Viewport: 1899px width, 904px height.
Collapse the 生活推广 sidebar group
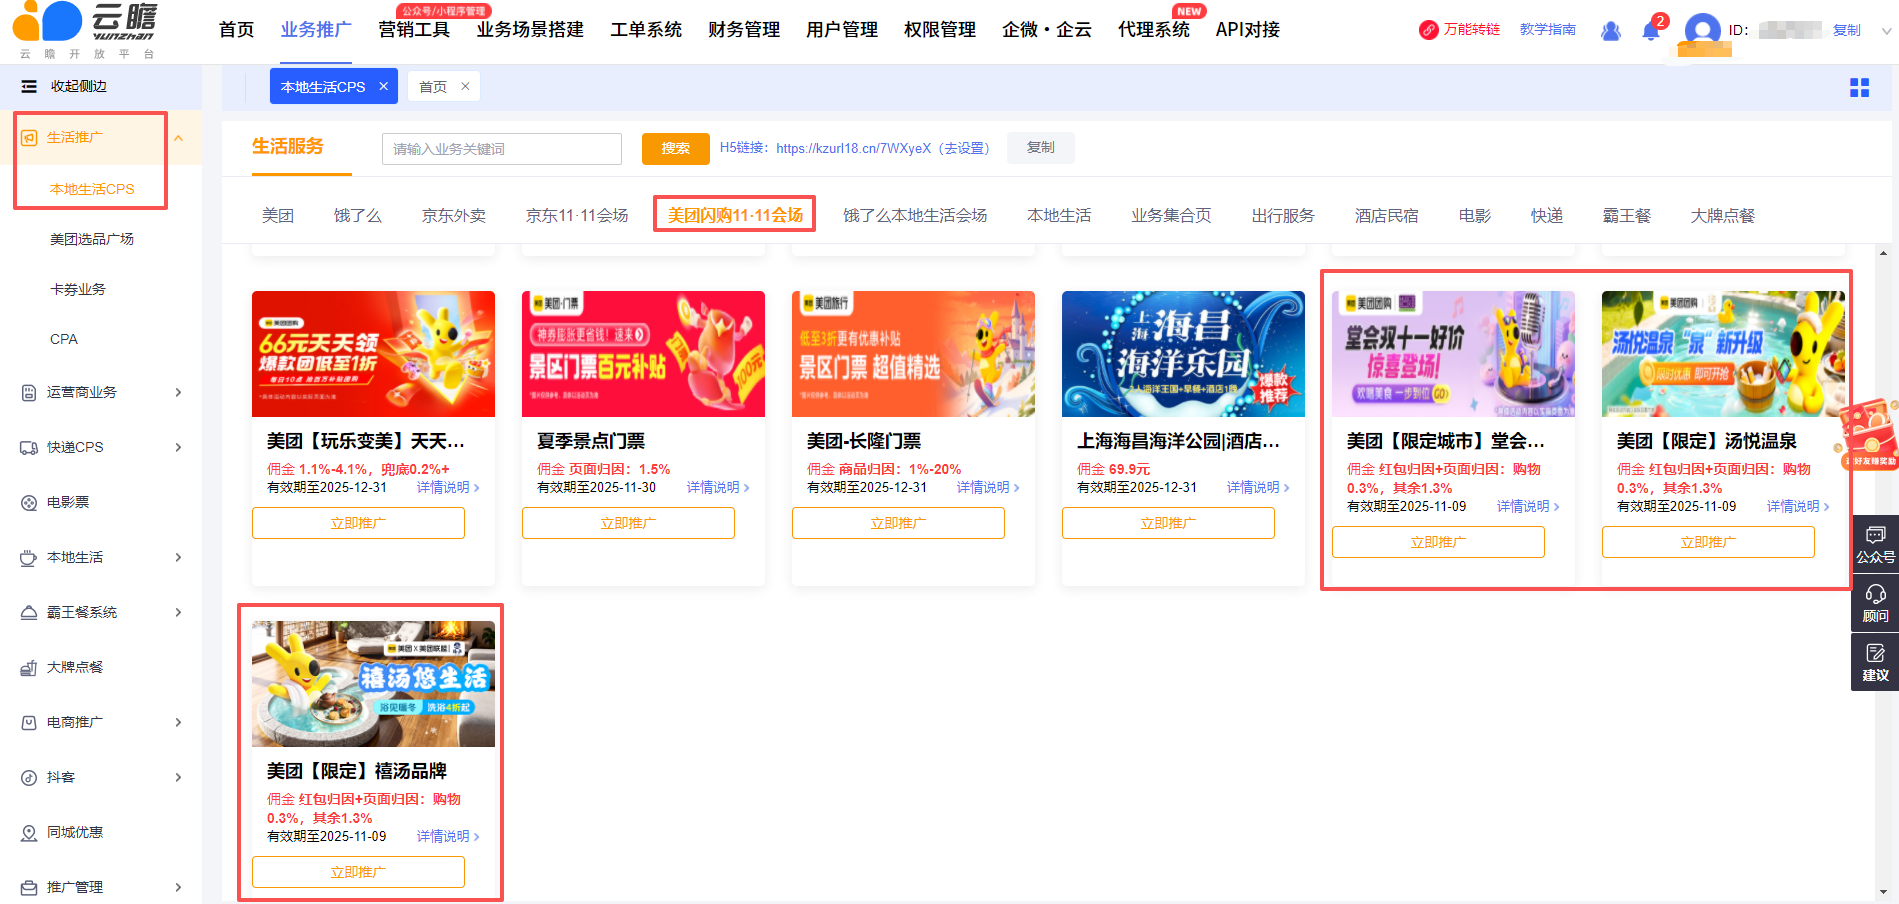point(178,138)
